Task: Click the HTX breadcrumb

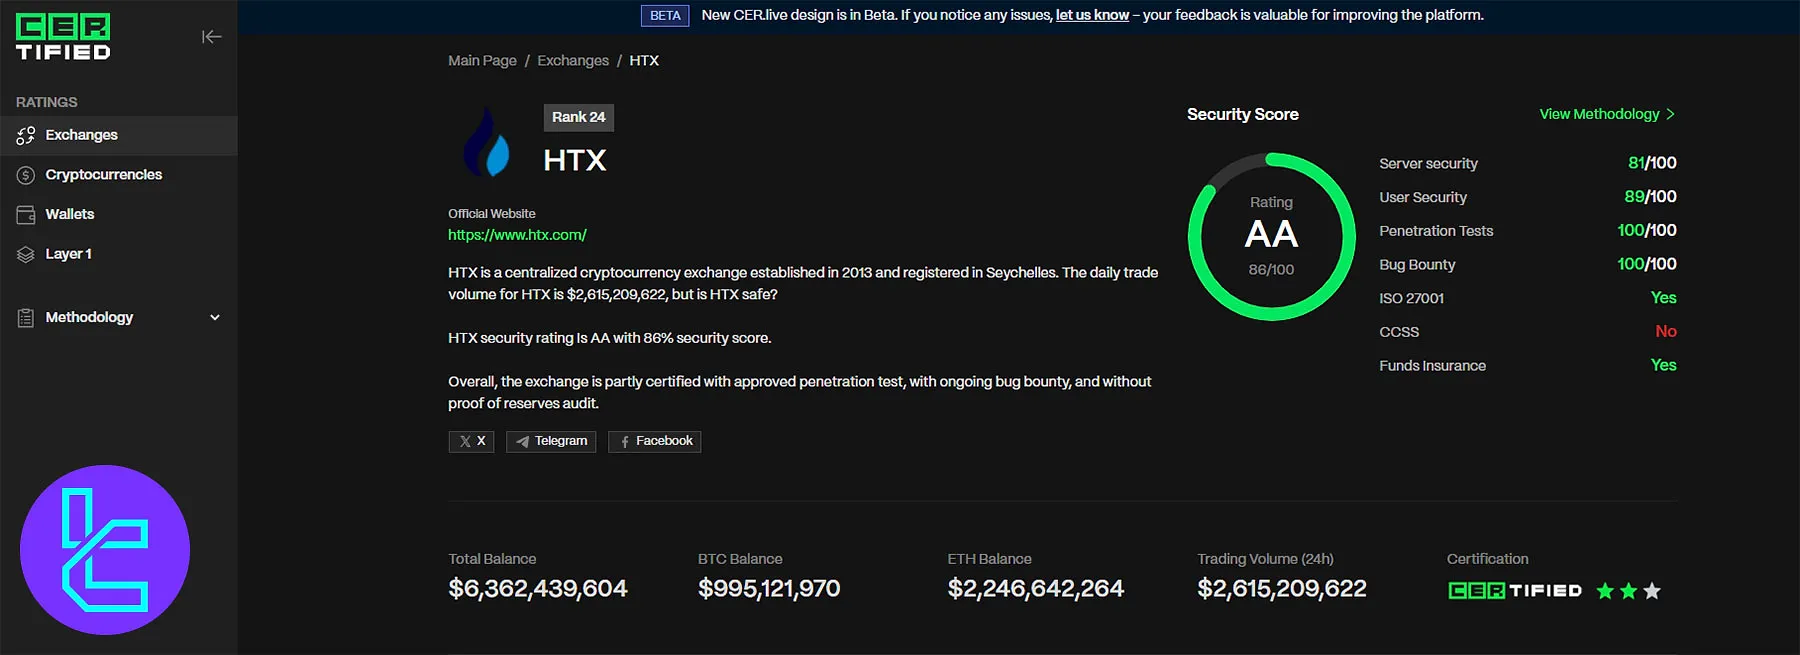Action: (644, 61)
